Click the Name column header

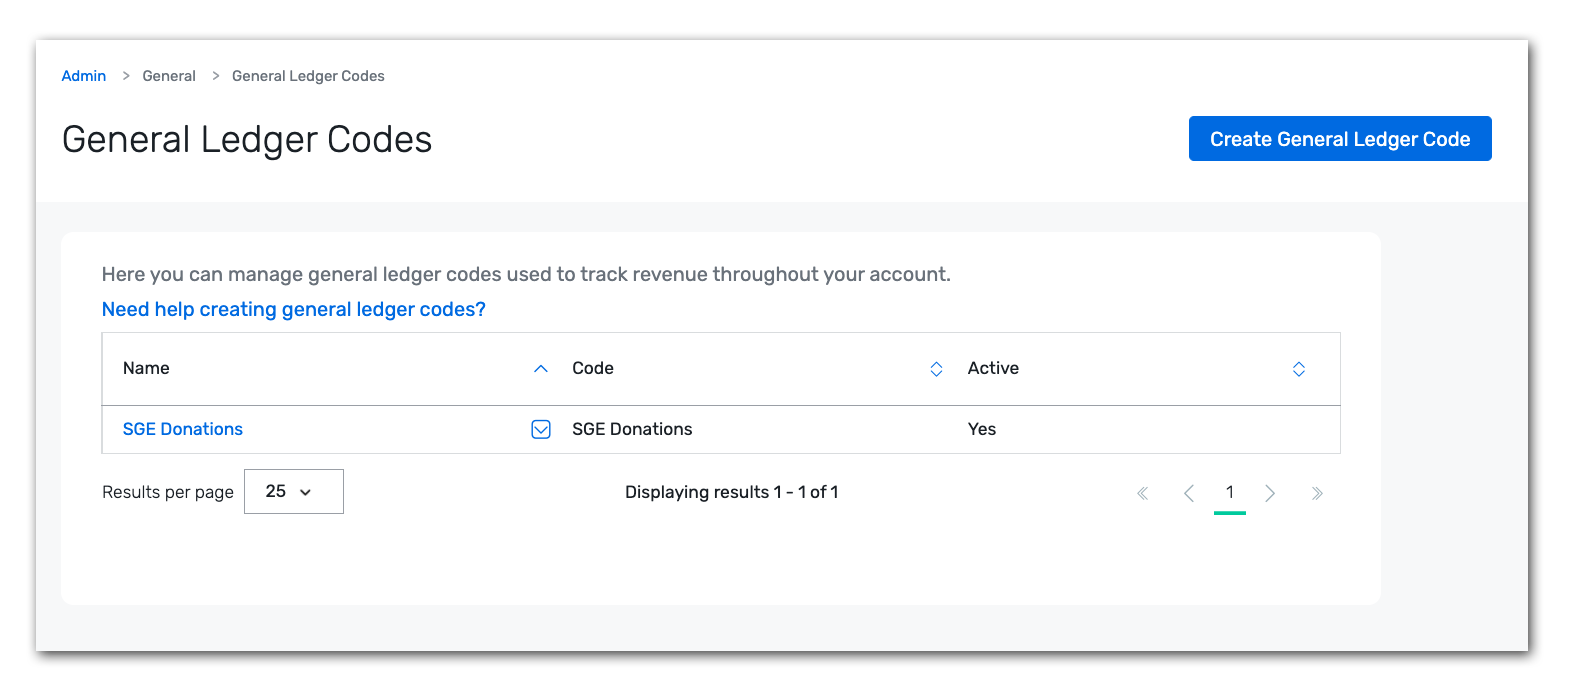pyautogui.click(x=146, y=368)
